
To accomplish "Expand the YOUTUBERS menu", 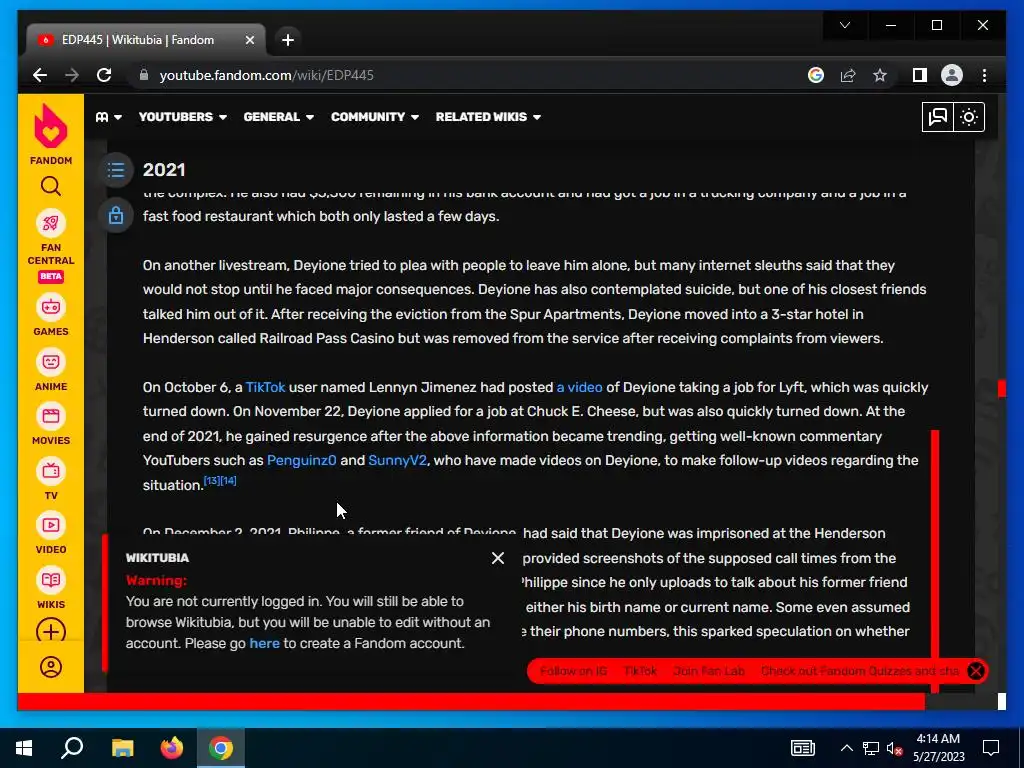I will pos(183,117).
